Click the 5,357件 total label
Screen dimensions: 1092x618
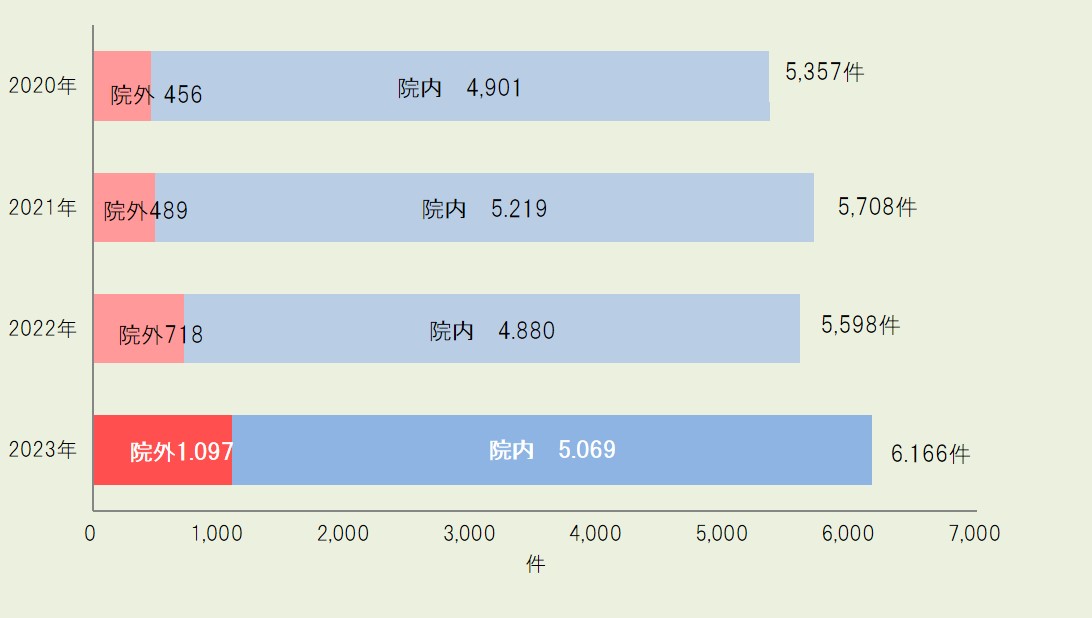point(825,72)
